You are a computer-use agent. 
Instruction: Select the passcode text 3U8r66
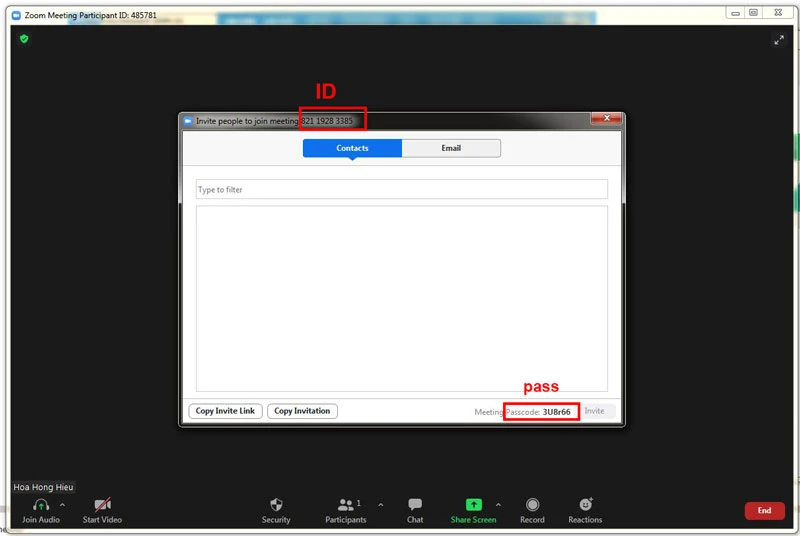tap(556, 412)
